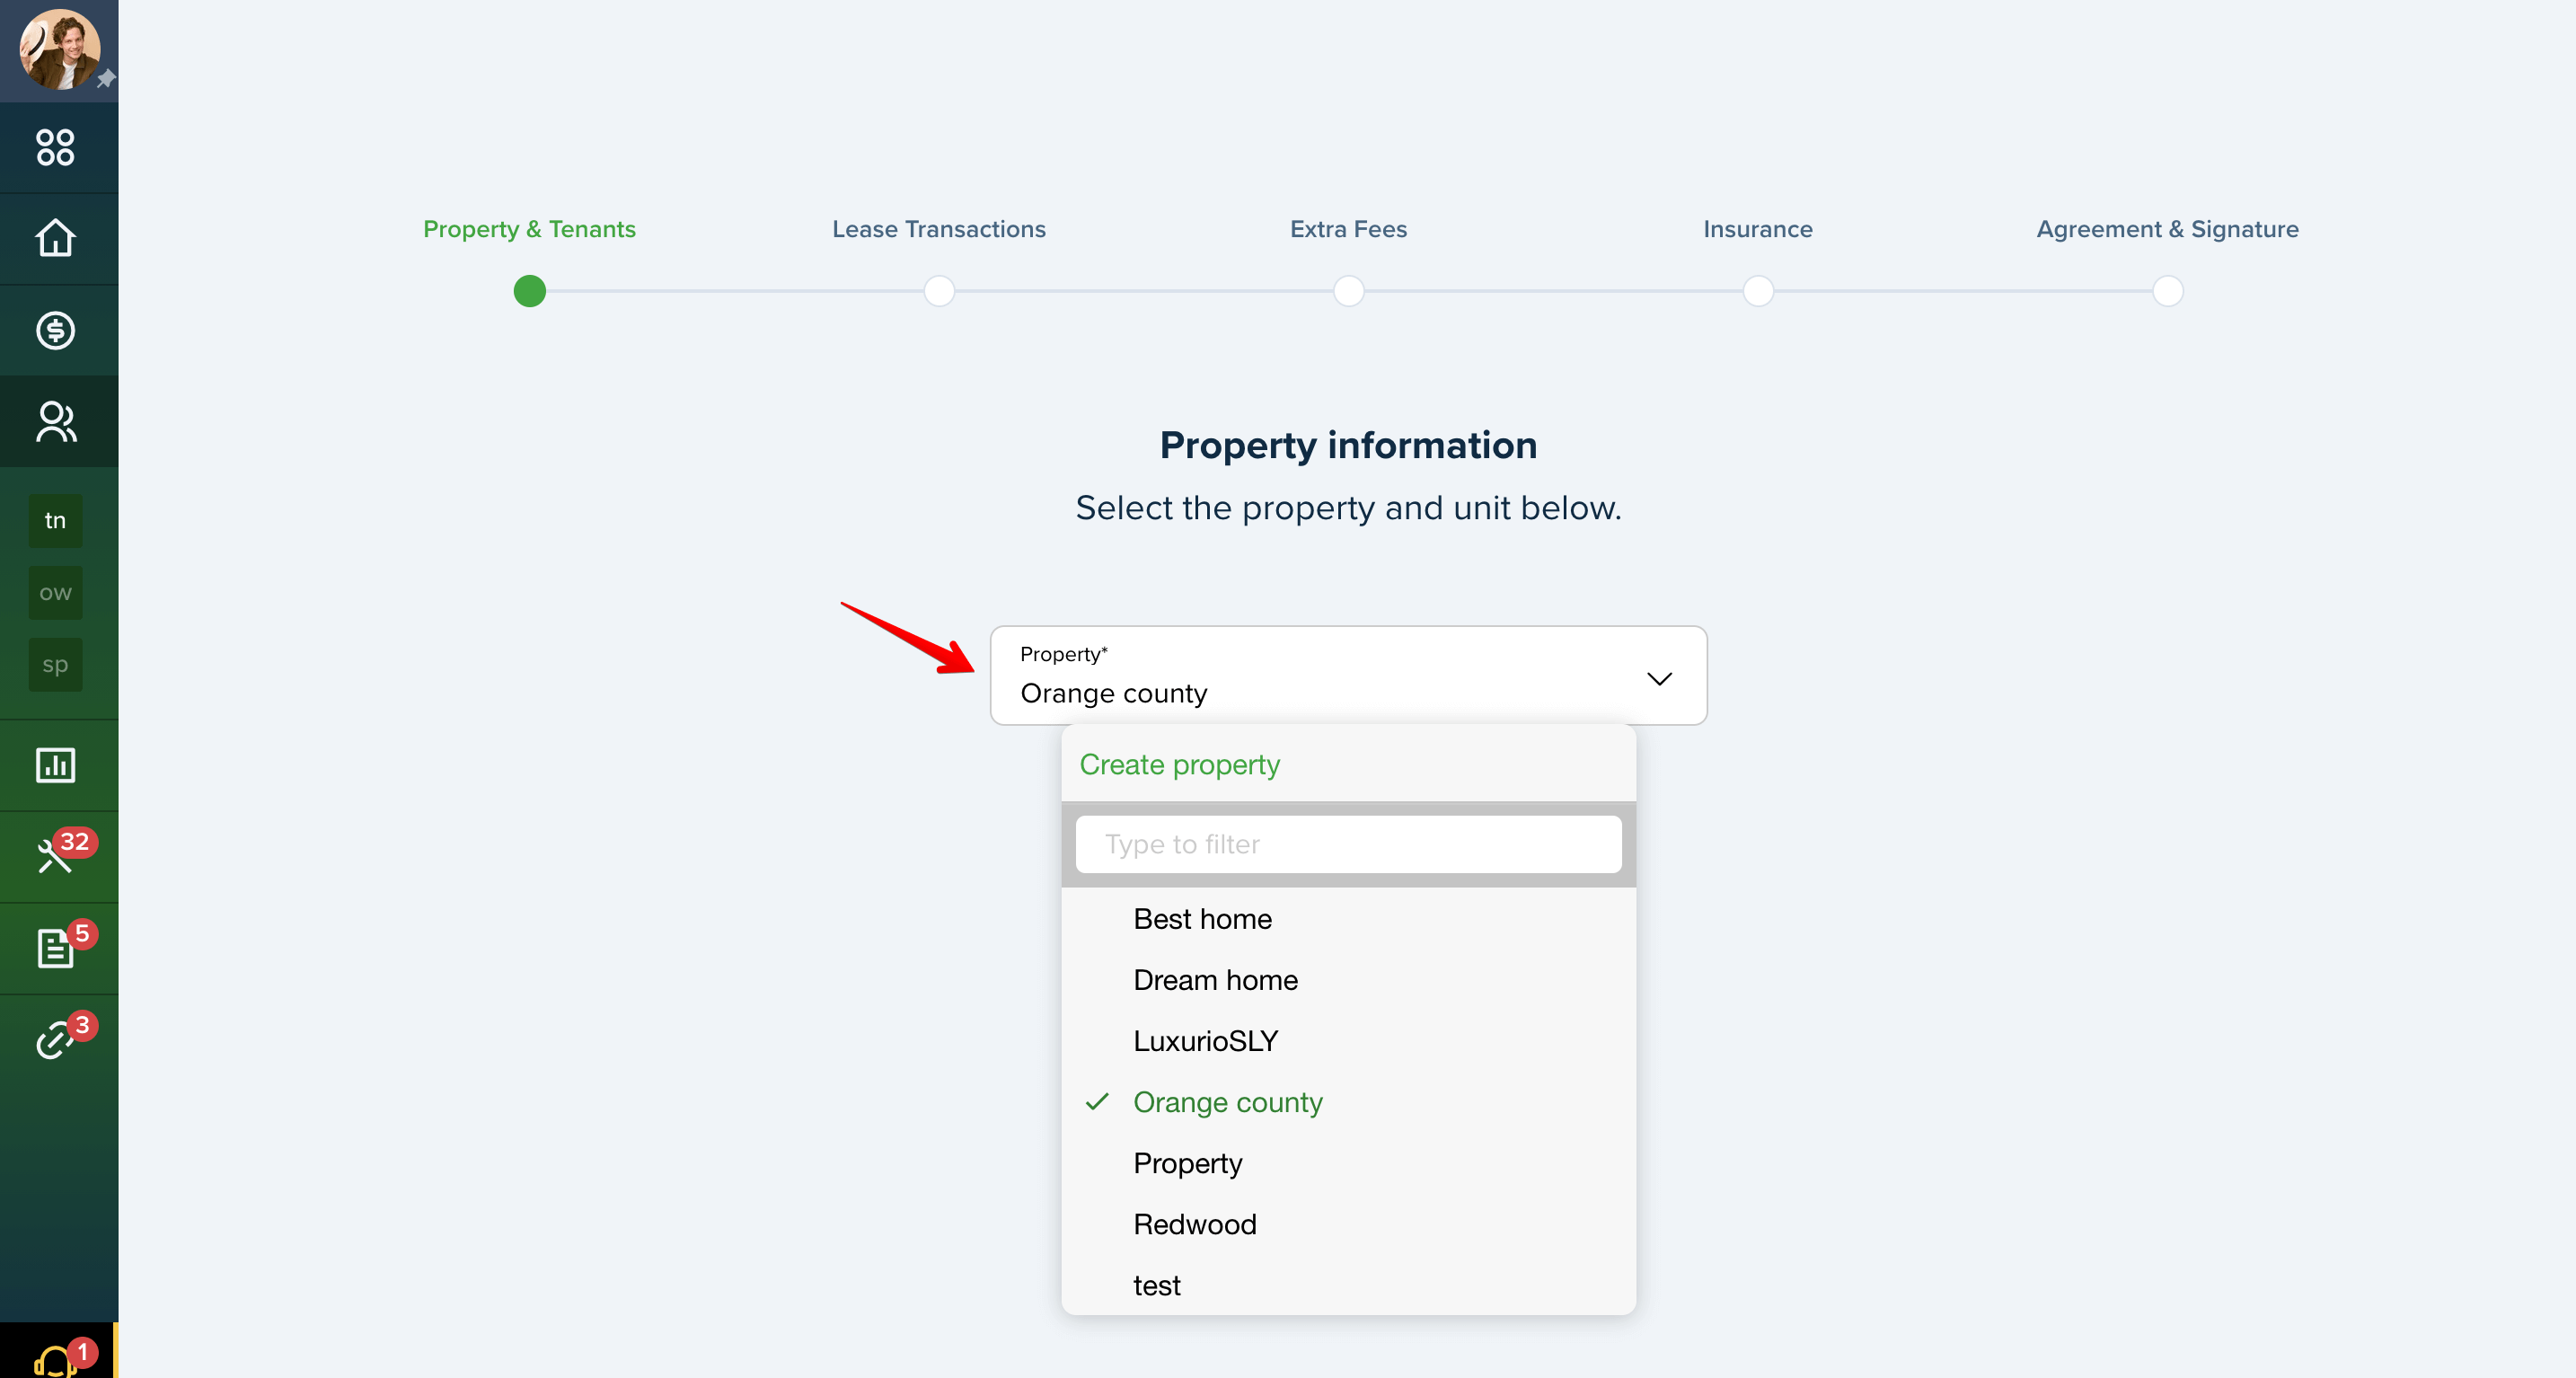Open maintenance tools icon with 32 badge
The width and height of the screenshot is (2576, 1378).
click(x=55, y=856)
